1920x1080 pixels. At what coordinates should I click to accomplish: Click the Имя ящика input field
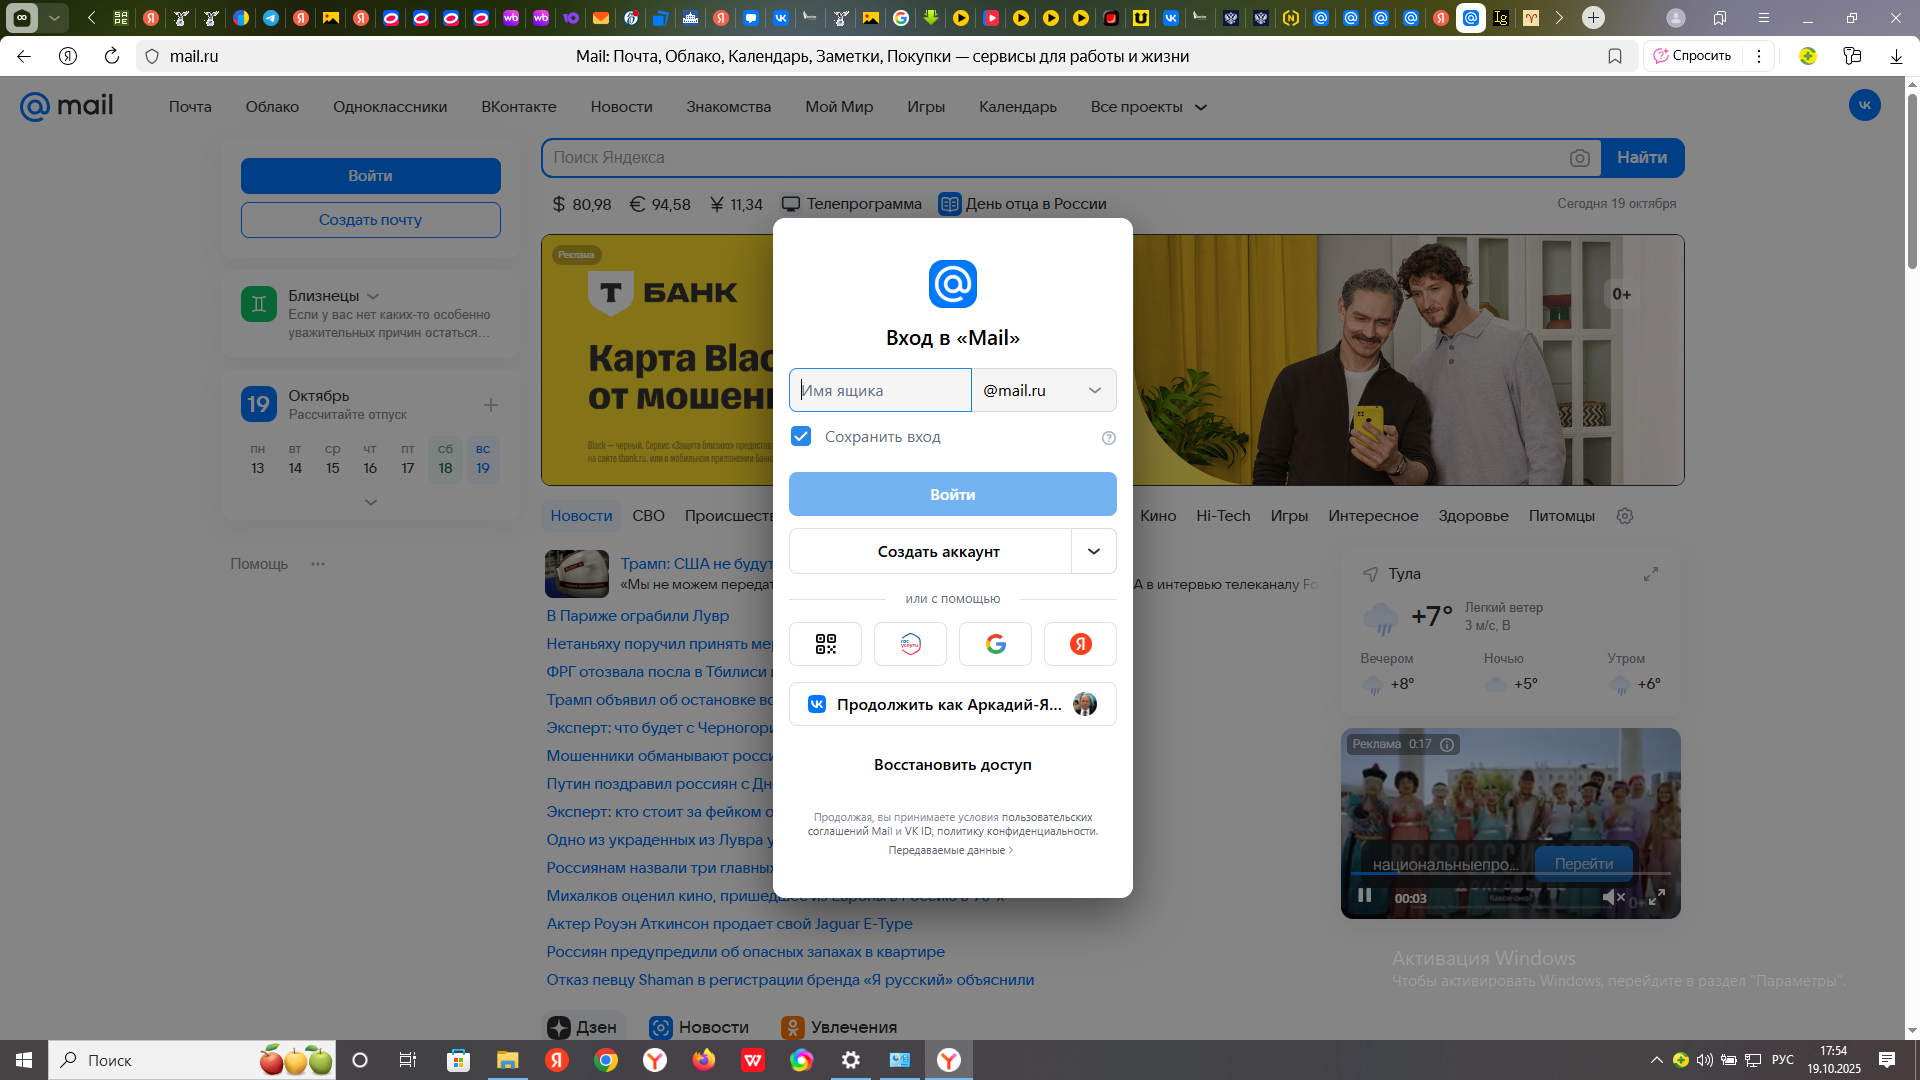tap(880, 390)
